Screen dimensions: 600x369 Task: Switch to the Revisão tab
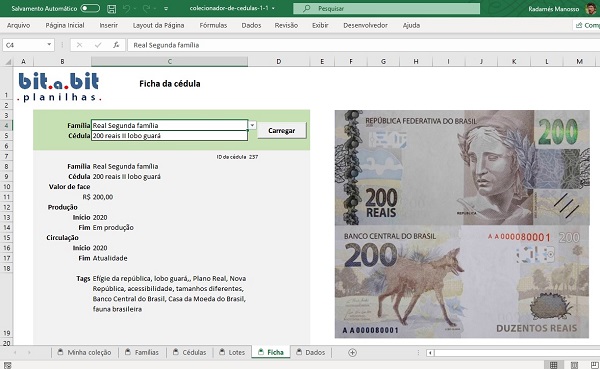tap(286, 25)
